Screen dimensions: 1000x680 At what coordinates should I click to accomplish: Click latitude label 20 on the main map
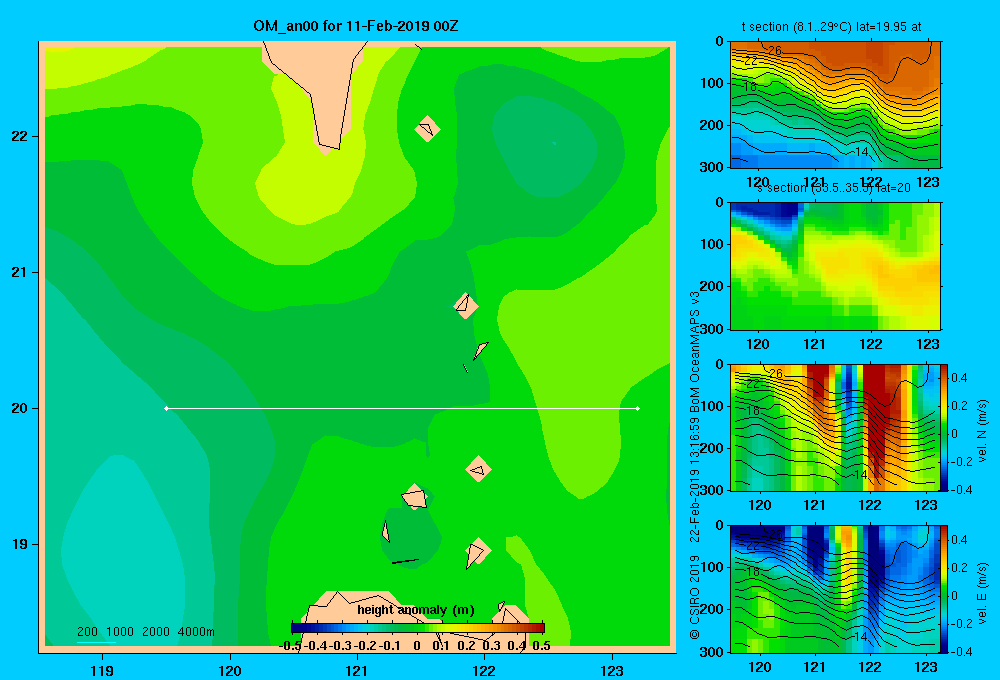[20, 408]
